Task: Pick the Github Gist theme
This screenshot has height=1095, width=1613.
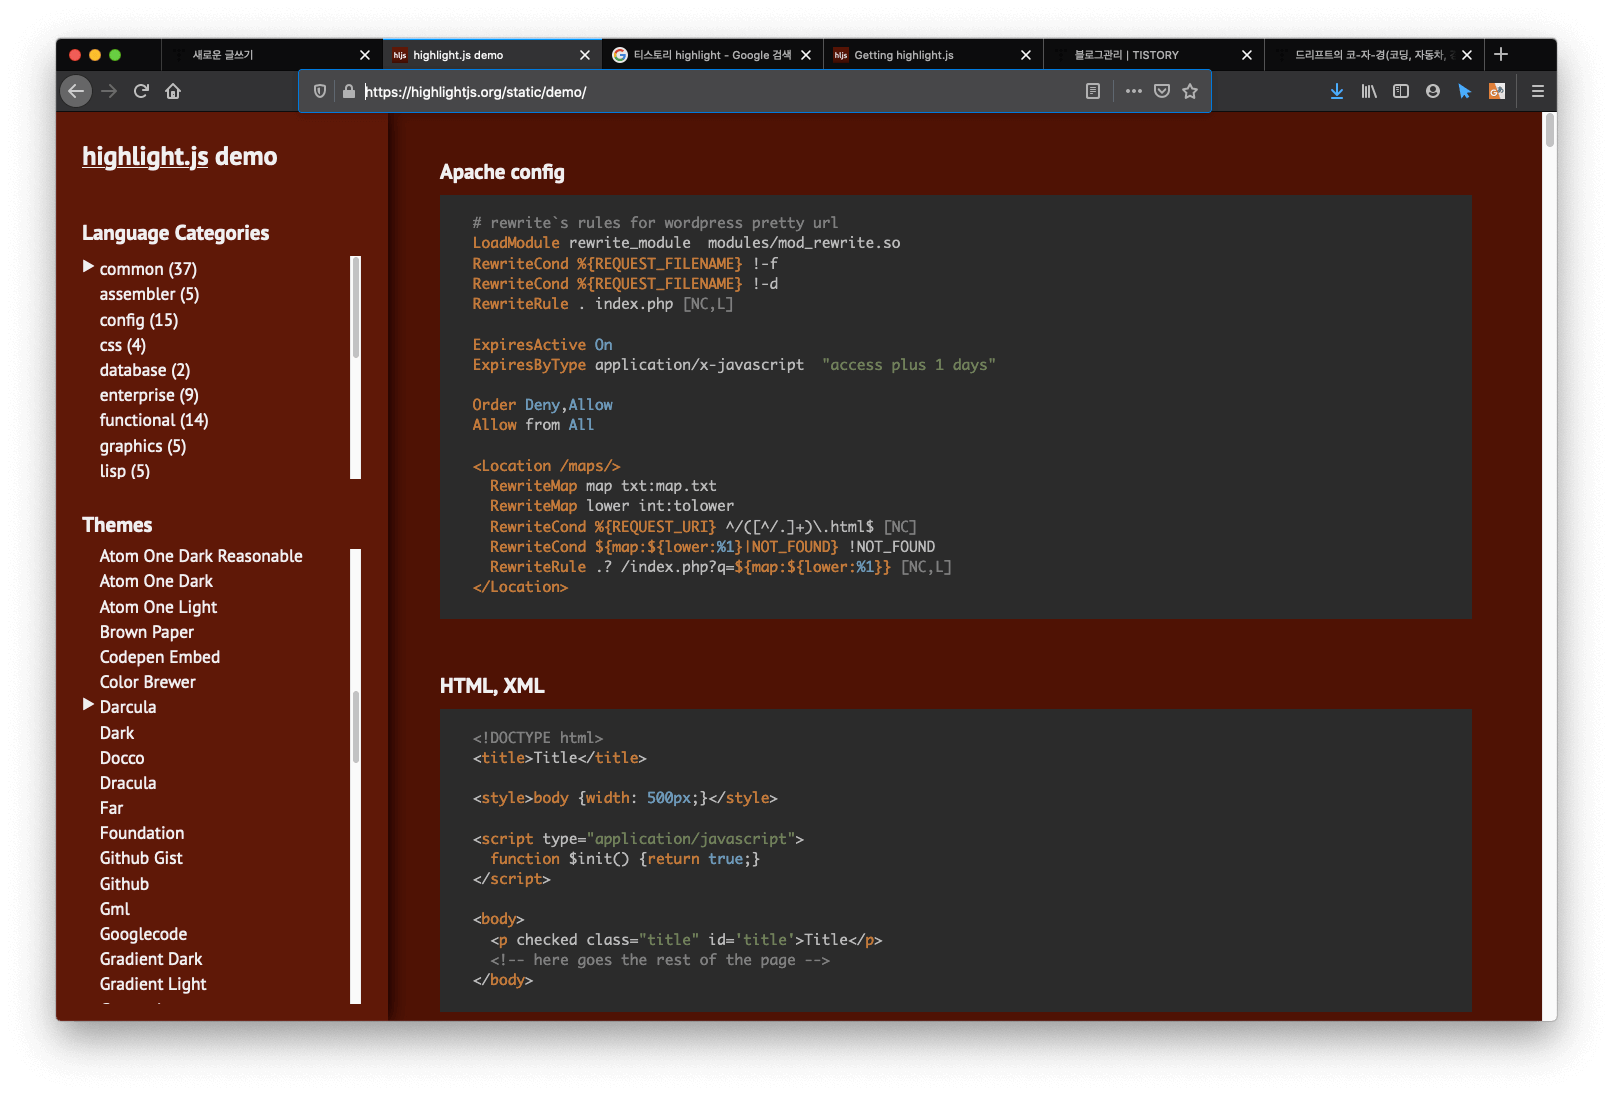Action: click(x=141, y=858)
